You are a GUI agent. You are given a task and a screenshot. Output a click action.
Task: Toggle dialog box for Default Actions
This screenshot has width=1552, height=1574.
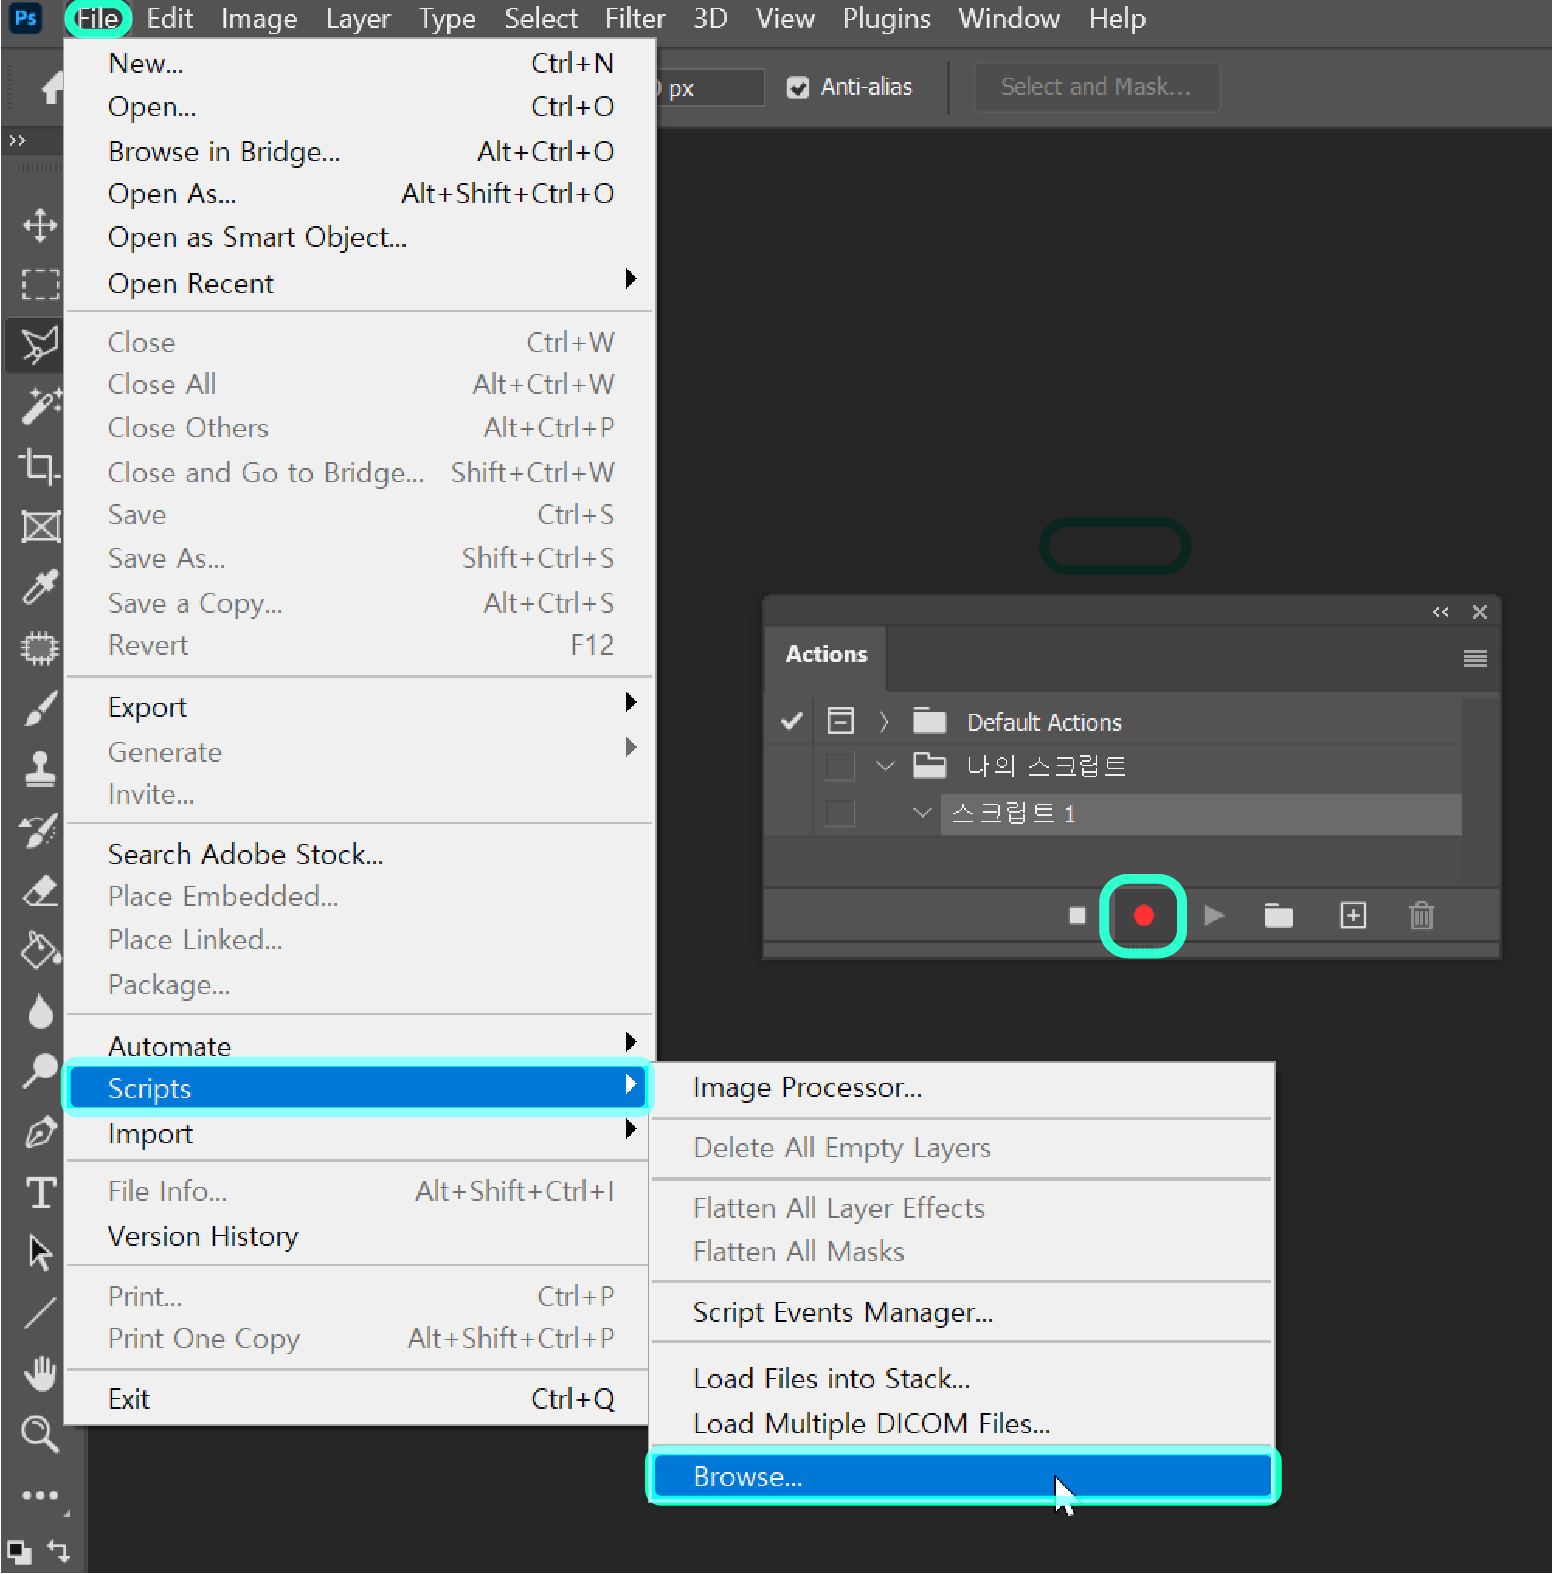click(841, 721)
